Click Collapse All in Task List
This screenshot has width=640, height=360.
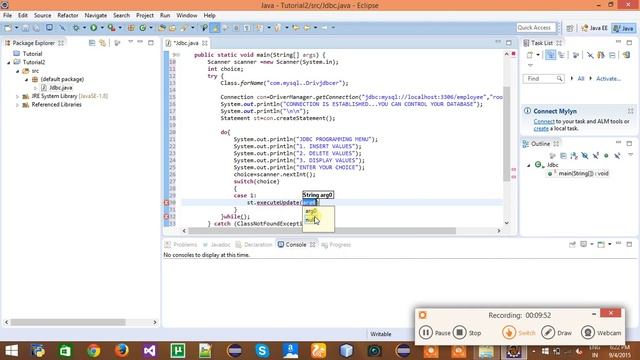[x=612, y=55]
